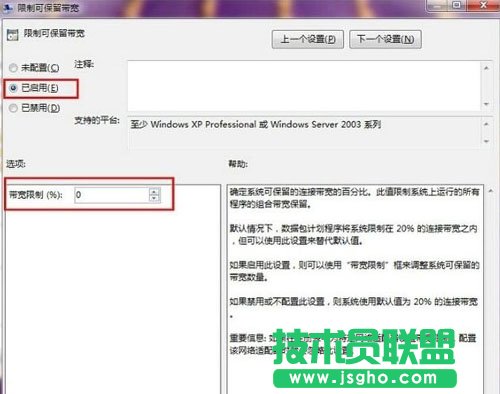
Task: Click help paragraph starting 如果禁用或不配置此设置
Action: click(354, 307)
